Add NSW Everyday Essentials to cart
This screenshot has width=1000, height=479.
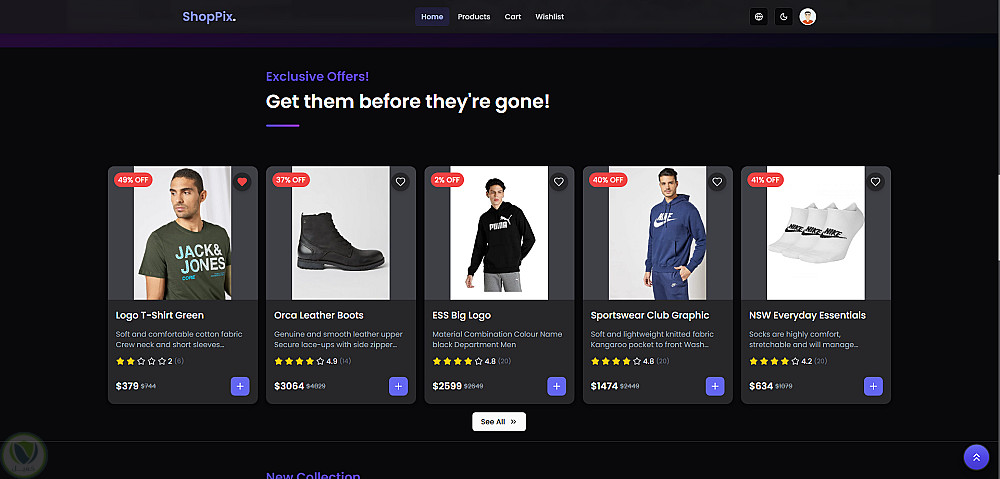[873, 386]
